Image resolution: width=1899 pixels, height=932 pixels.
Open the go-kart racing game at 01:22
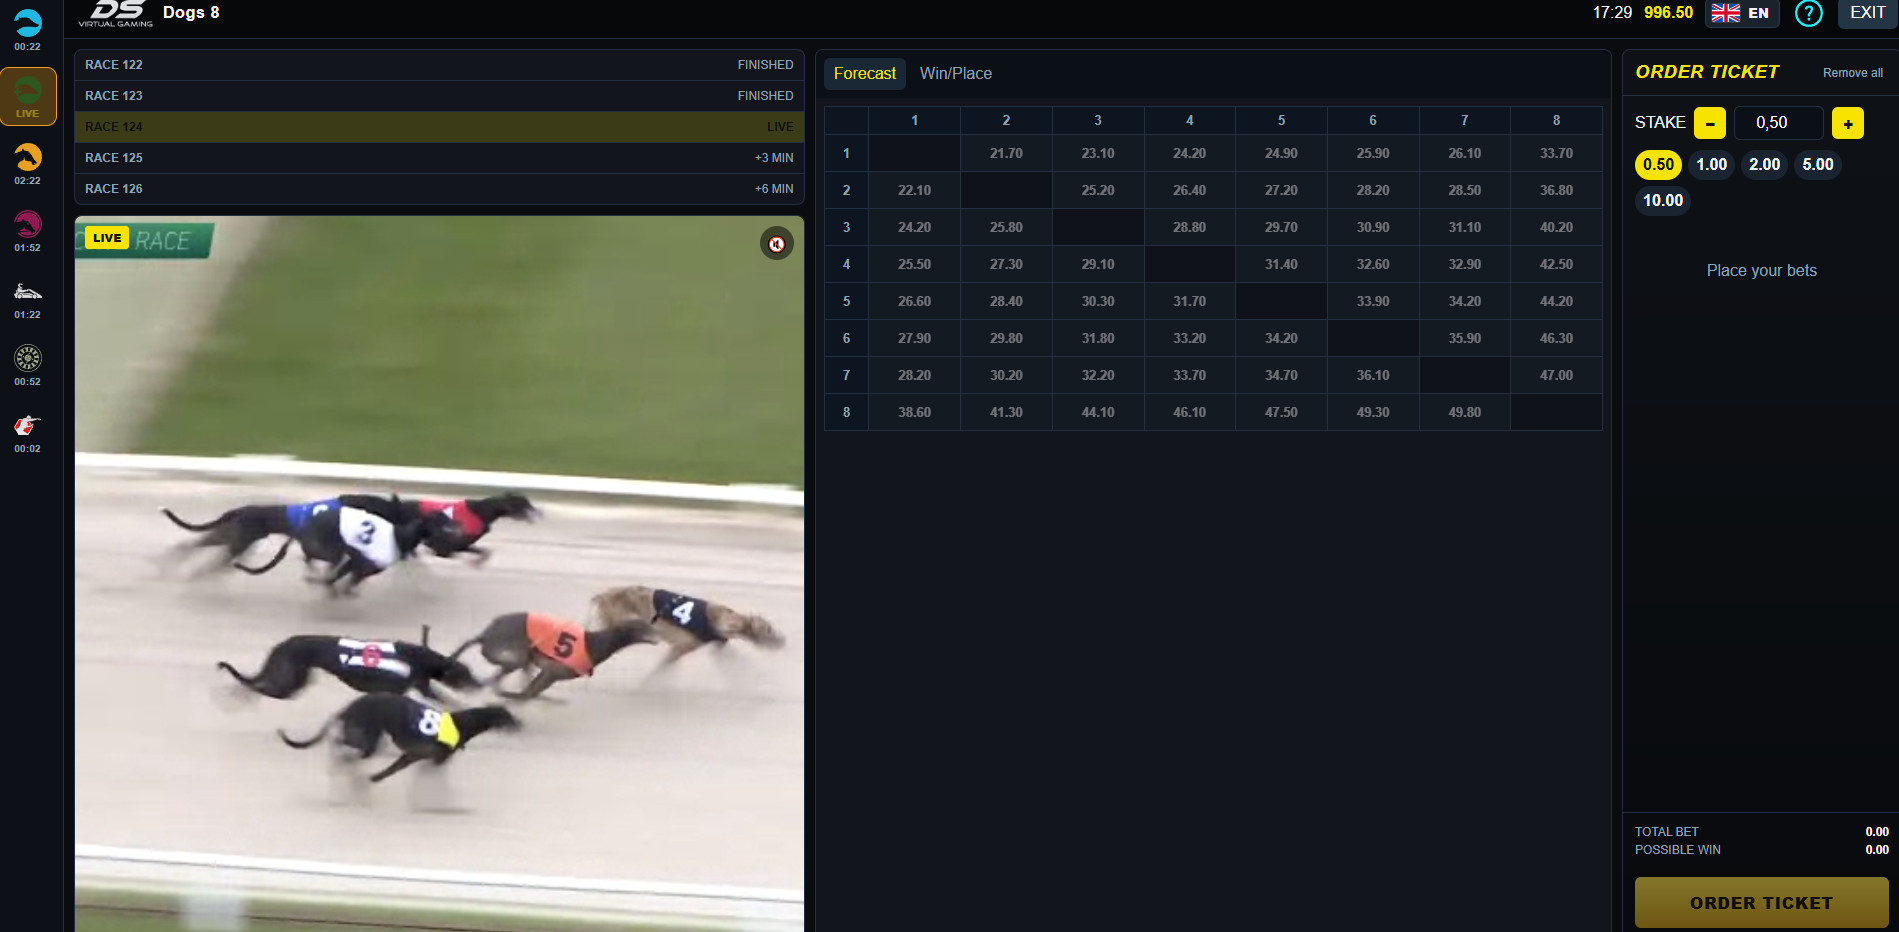click(28, 298)
